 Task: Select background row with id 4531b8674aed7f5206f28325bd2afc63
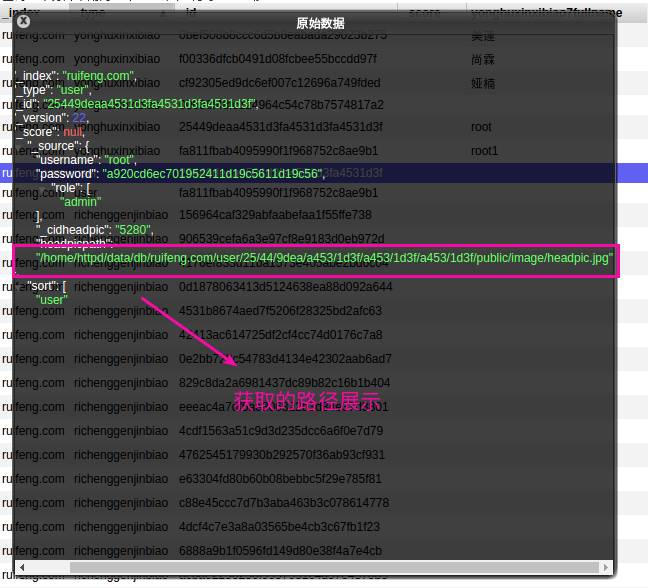coord(324,311)
